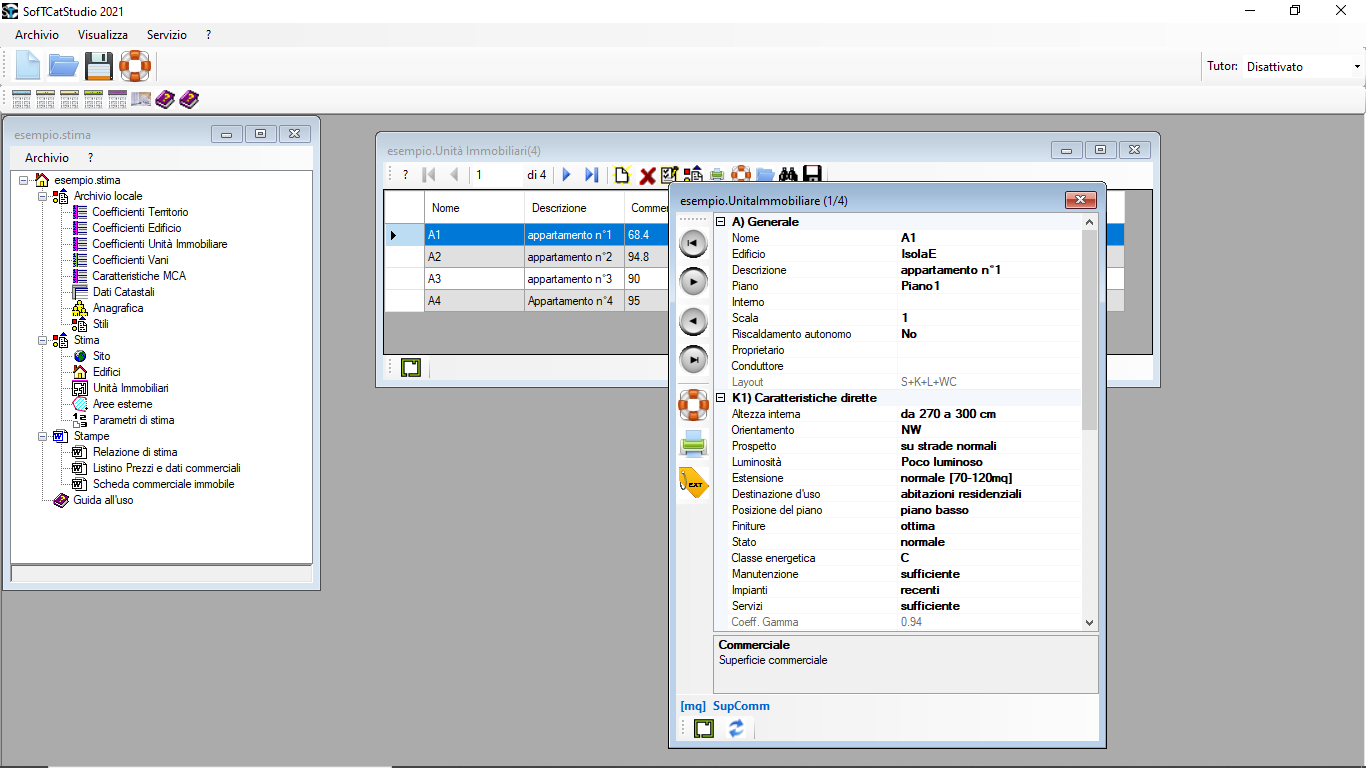The width and height of the screenshot is (1366, 768).
Task: Select Caratteristiche MCA in tree
Action: 139,276
